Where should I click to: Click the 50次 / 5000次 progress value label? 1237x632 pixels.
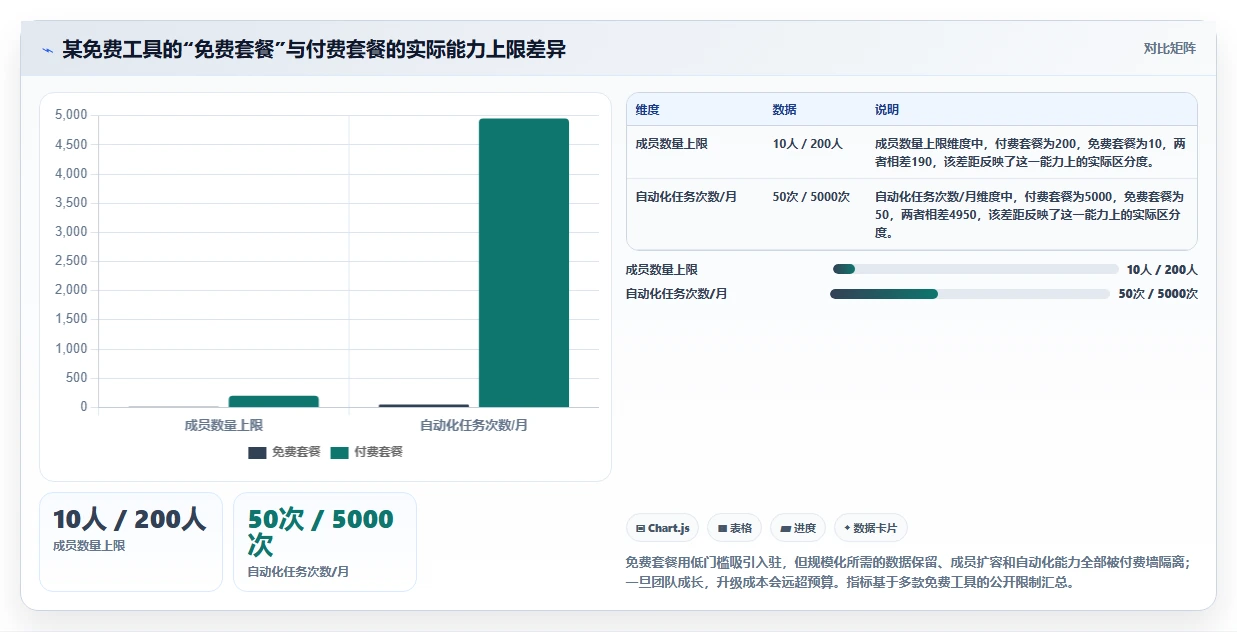tap(1158, 294)
